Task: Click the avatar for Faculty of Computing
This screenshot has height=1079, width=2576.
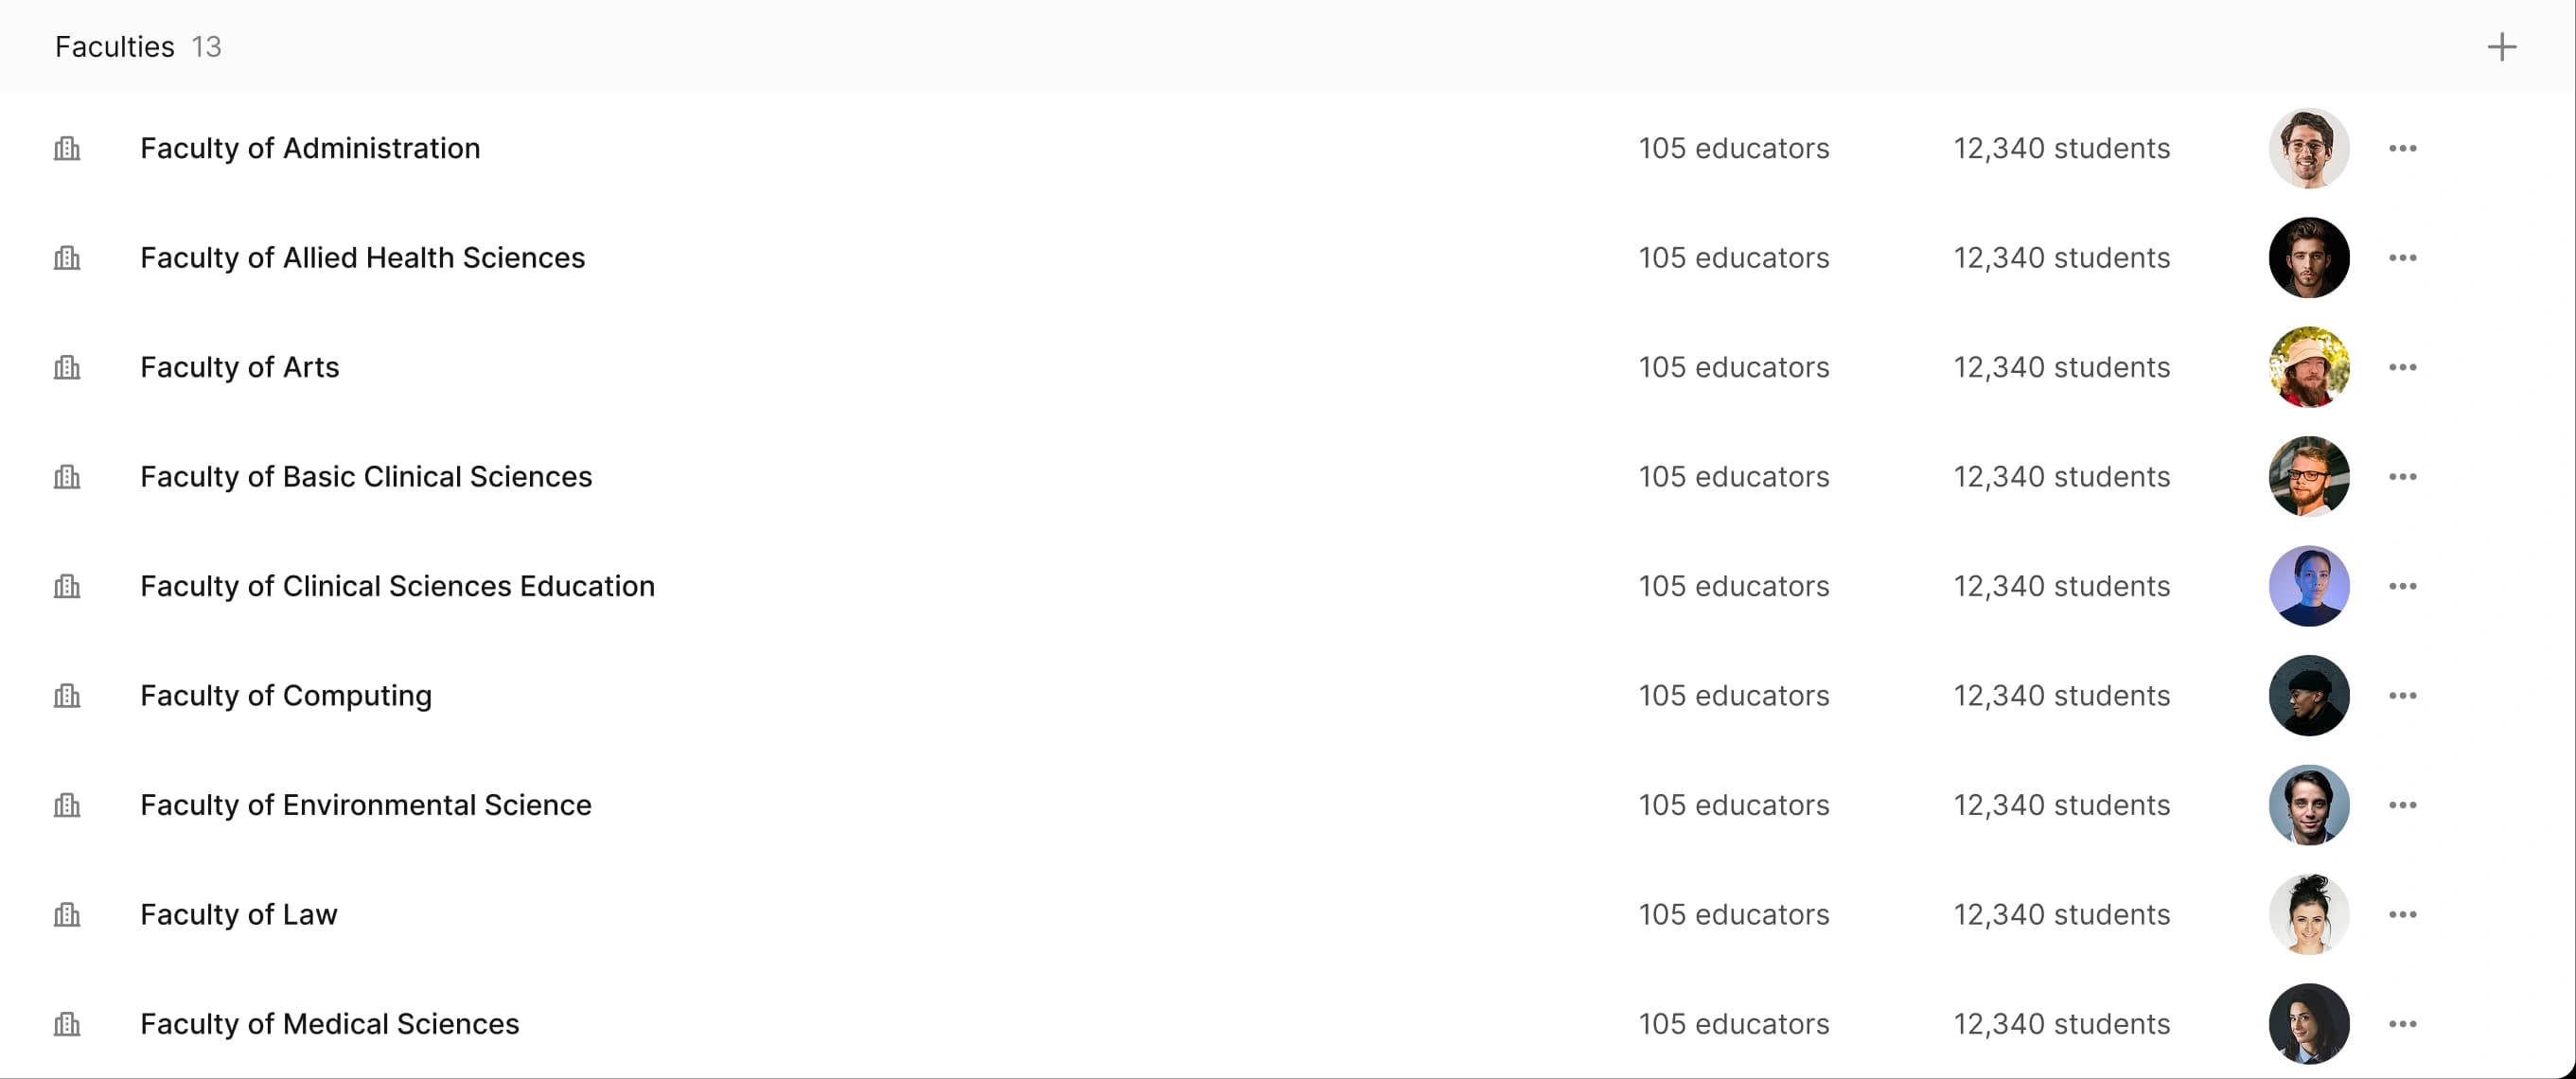Action: coord(2308,695)
